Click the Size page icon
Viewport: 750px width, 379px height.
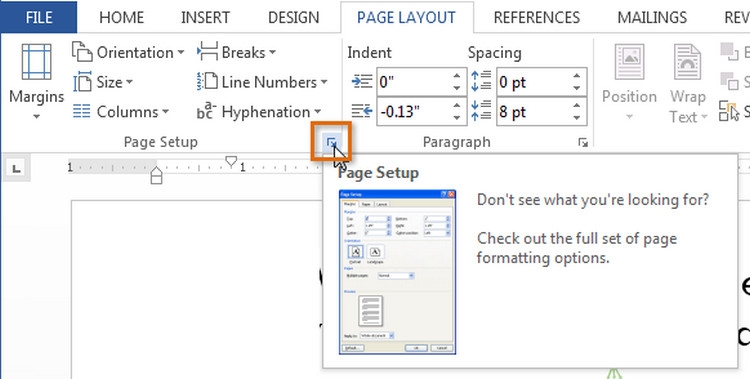tap(82, 82)
